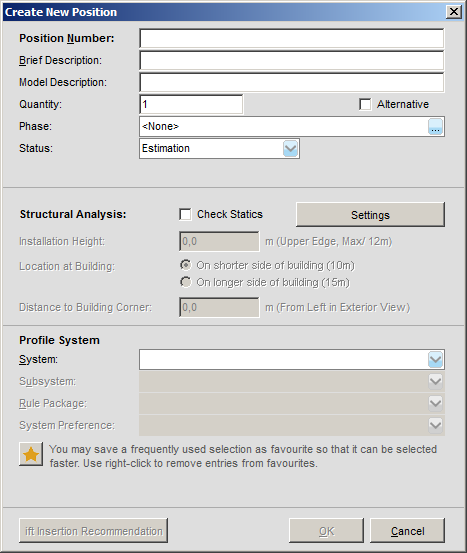Expand the Status dropdown arrow
The width and height of the screenshot is (467, 553).
point(290,148)
